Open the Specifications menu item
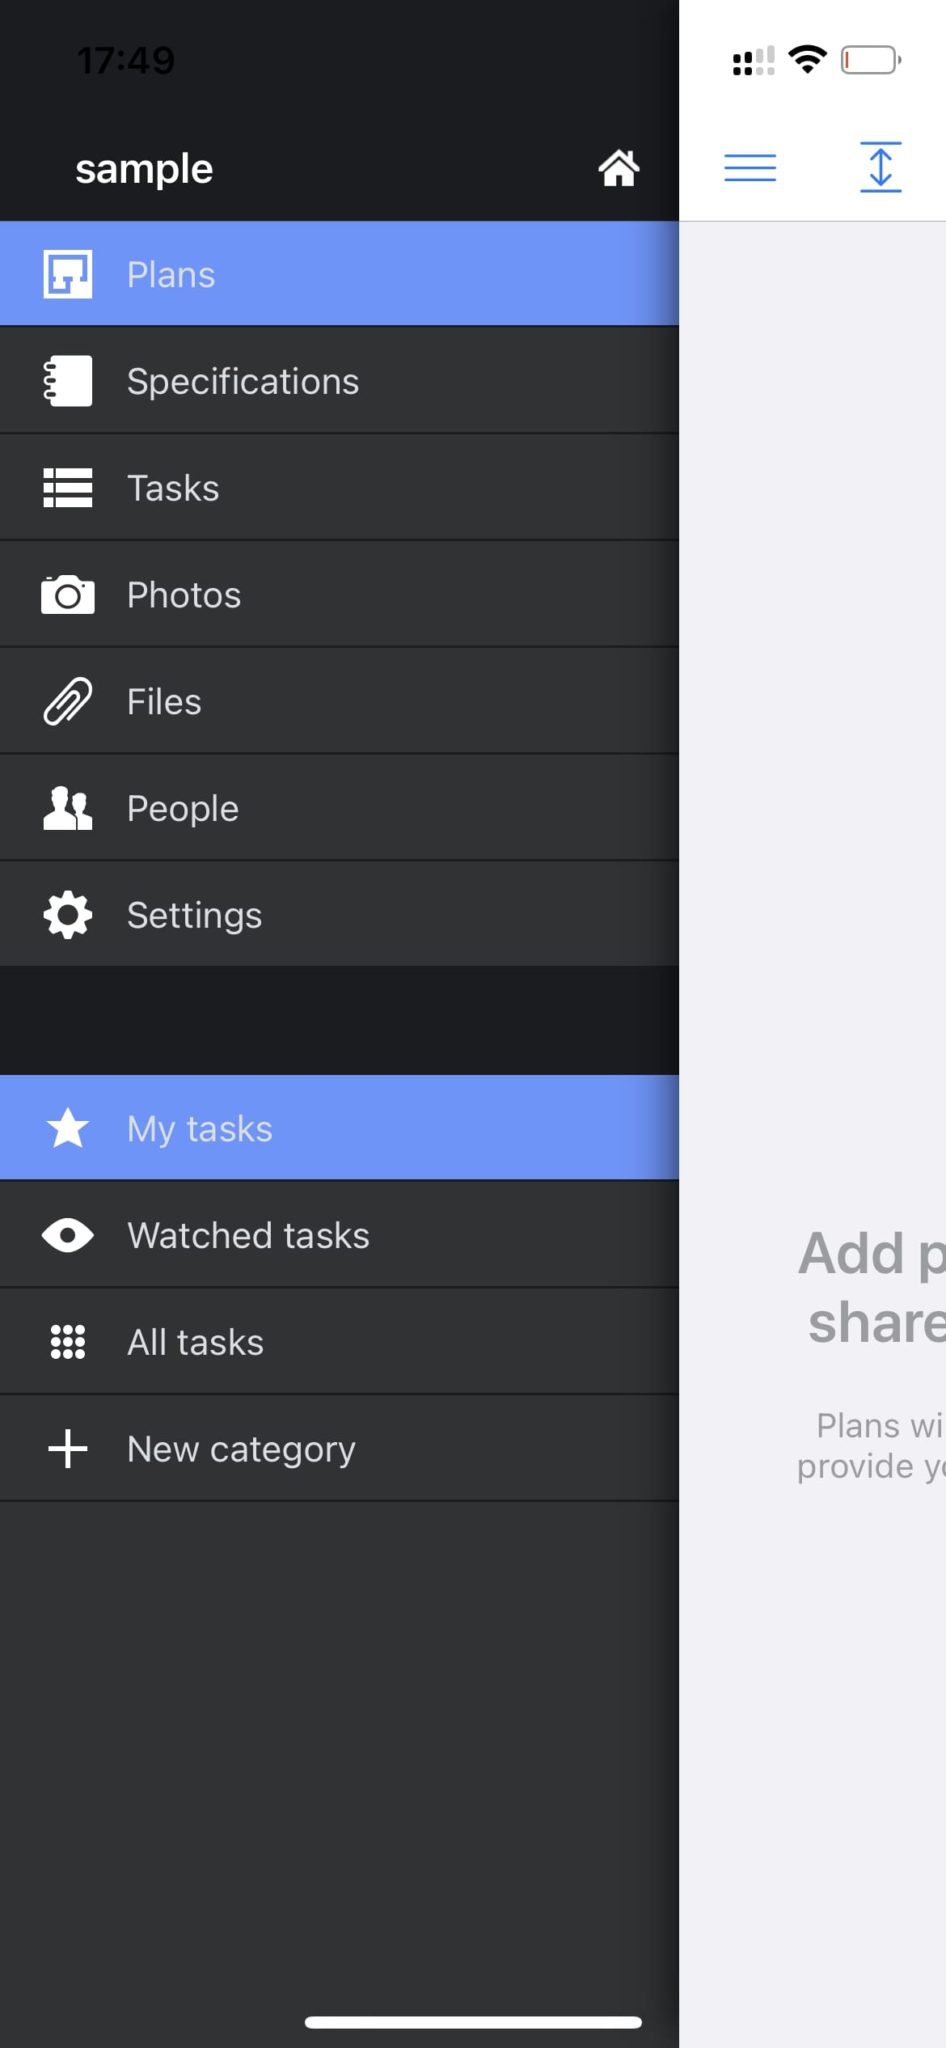 [243, 381]
